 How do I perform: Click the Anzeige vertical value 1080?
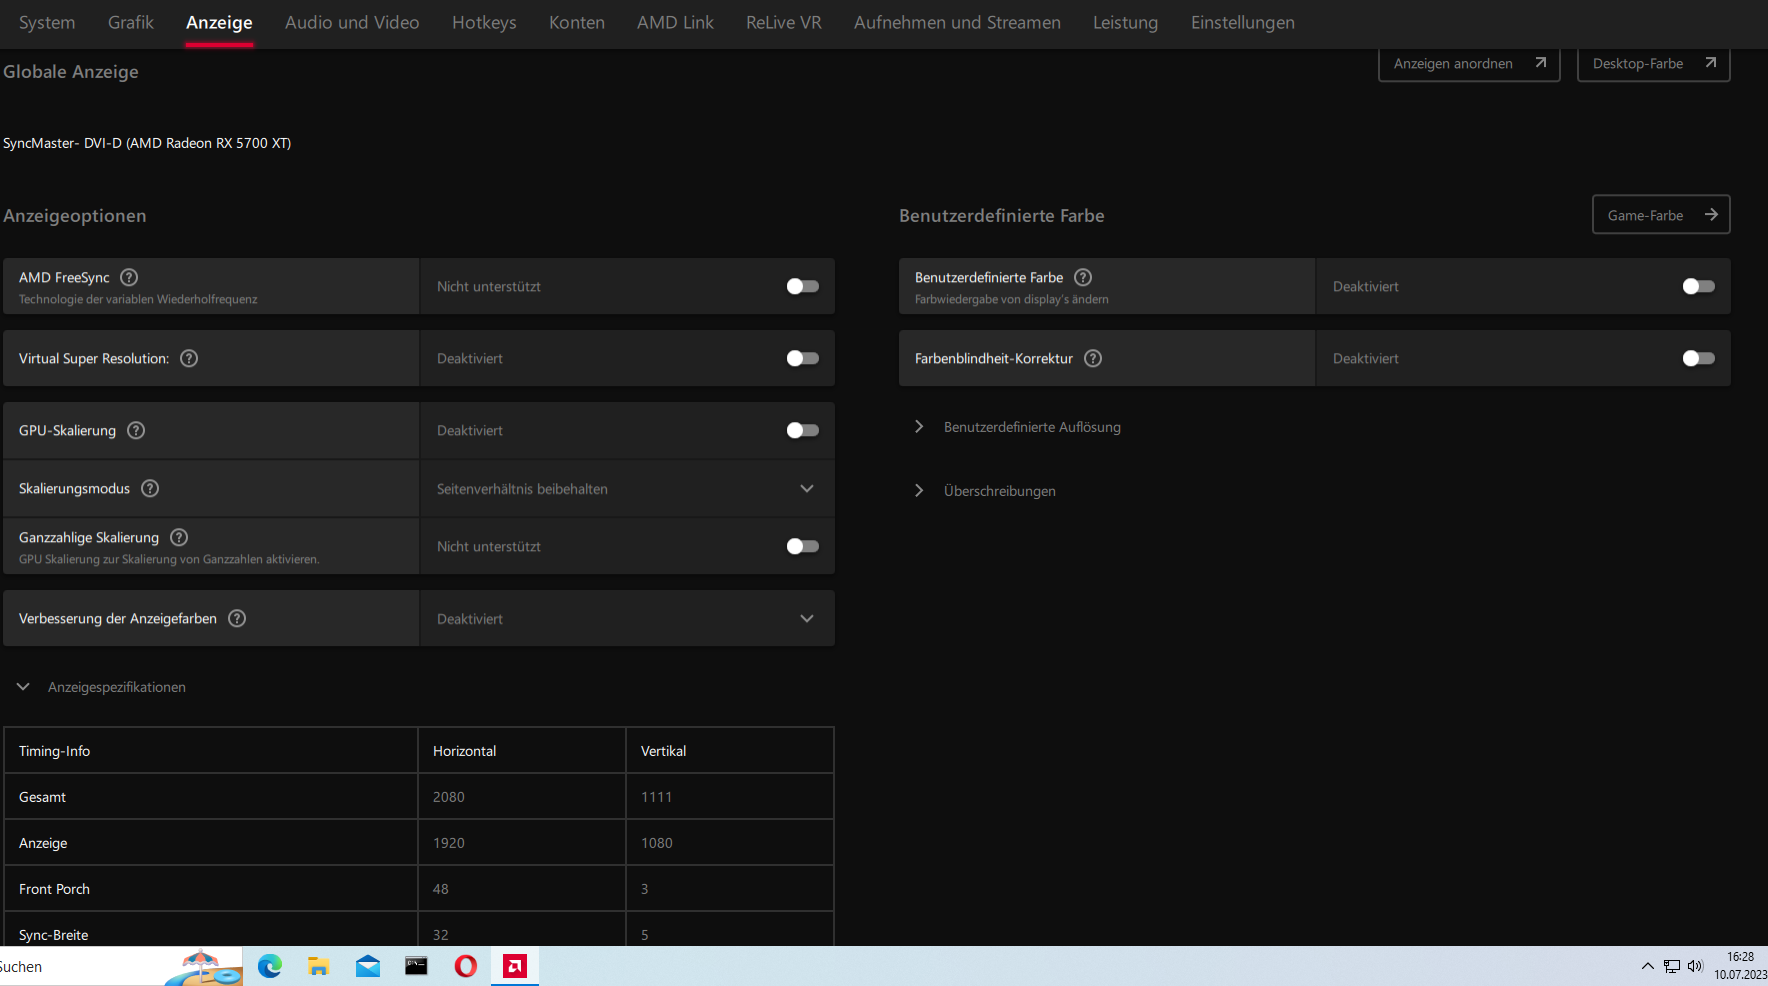coord(657,843)
